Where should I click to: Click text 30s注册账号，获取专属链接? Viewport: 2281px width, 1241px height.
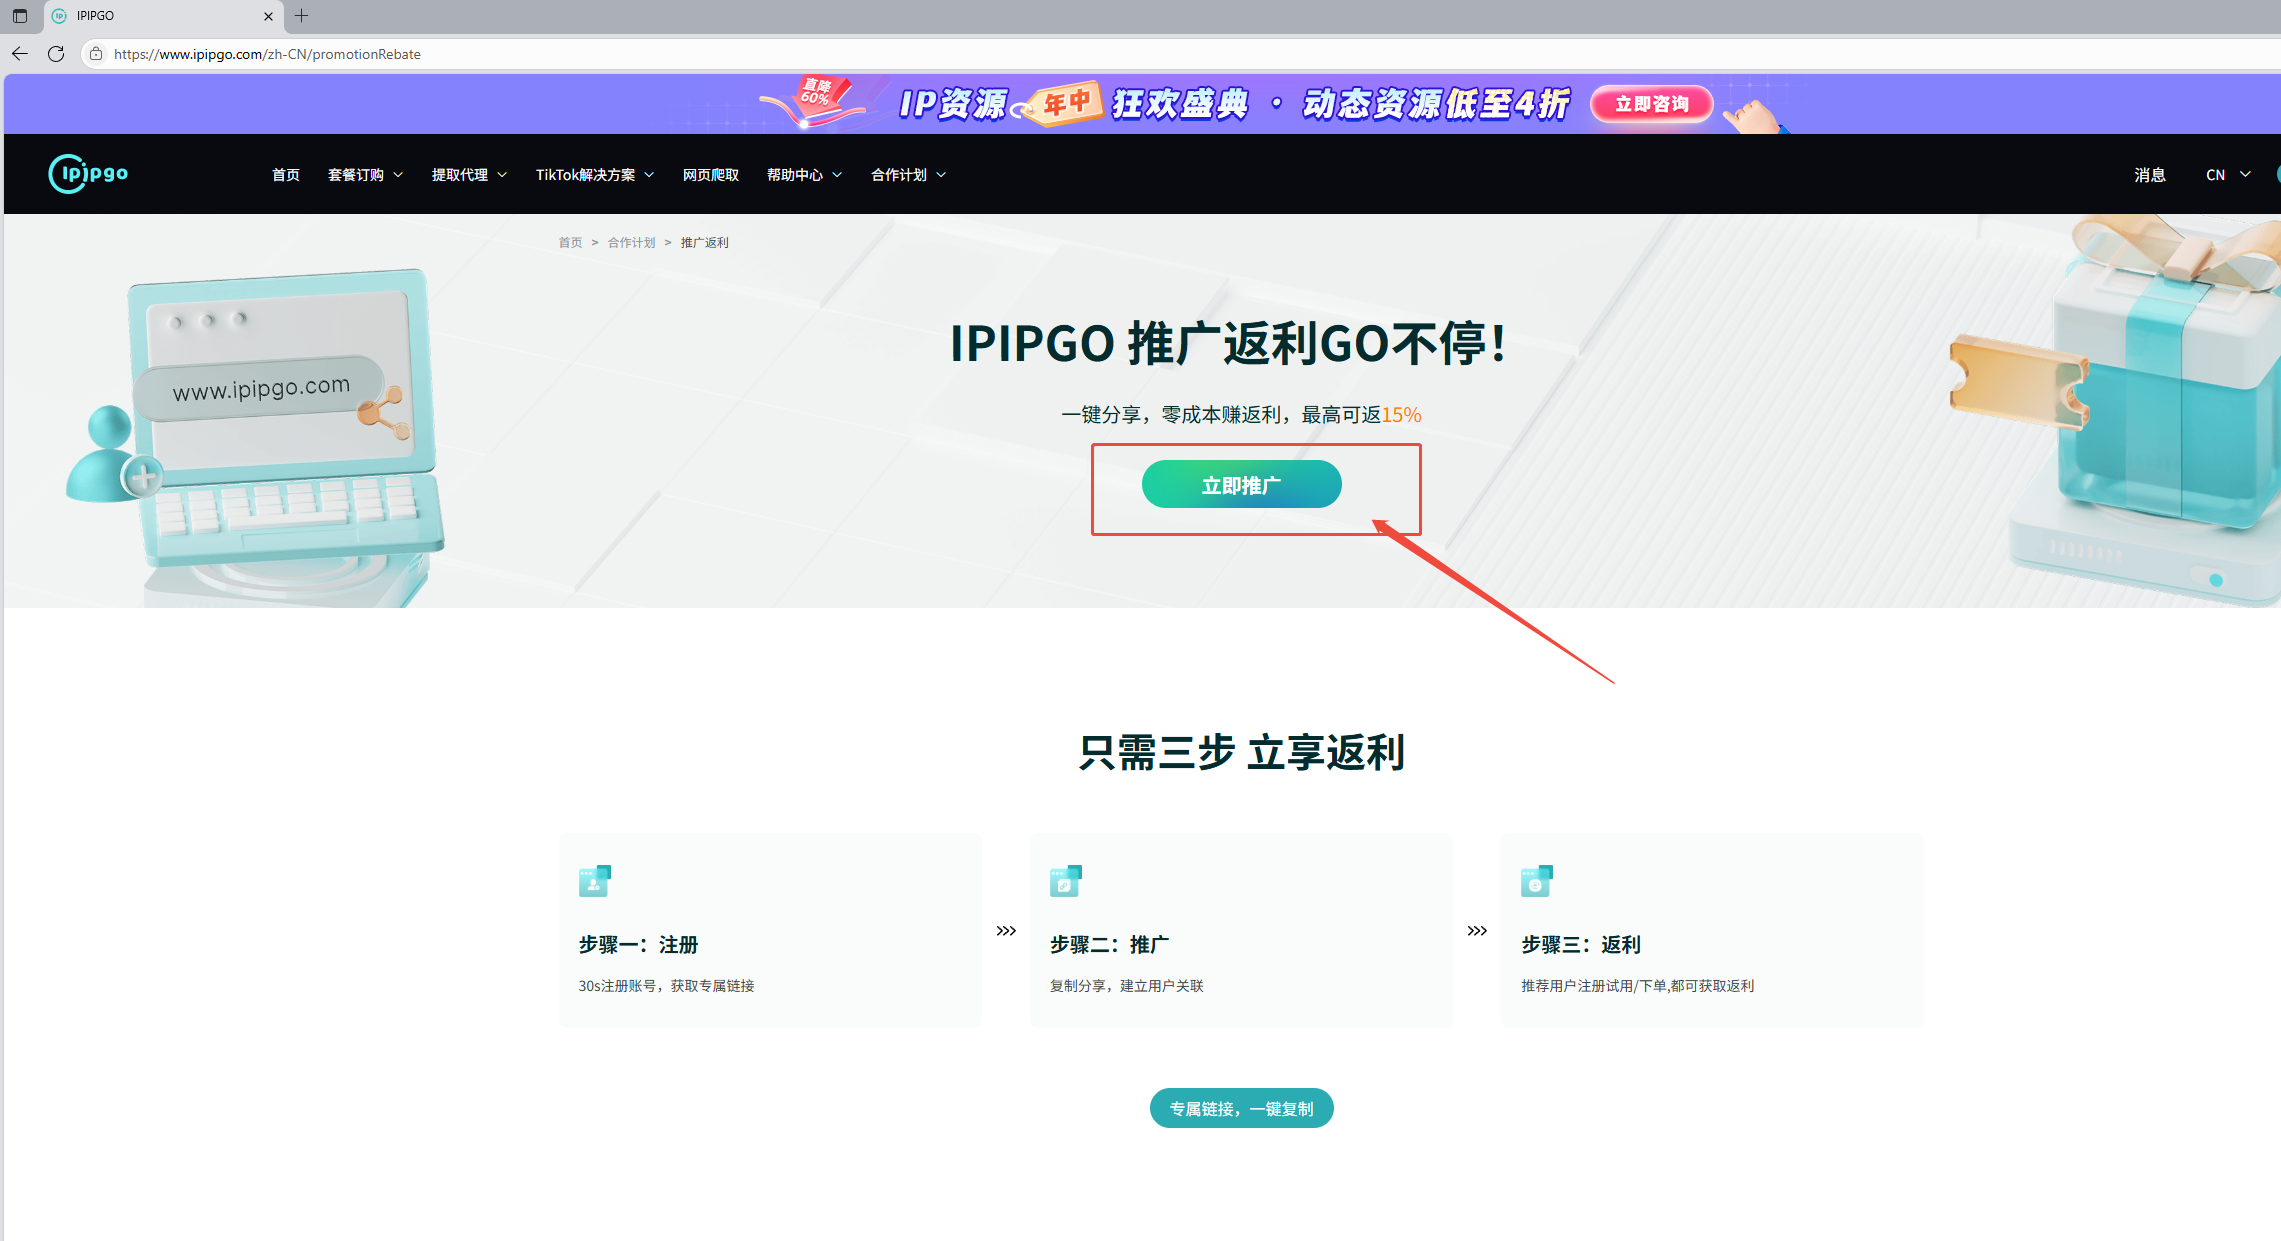(x=666, y=986)
